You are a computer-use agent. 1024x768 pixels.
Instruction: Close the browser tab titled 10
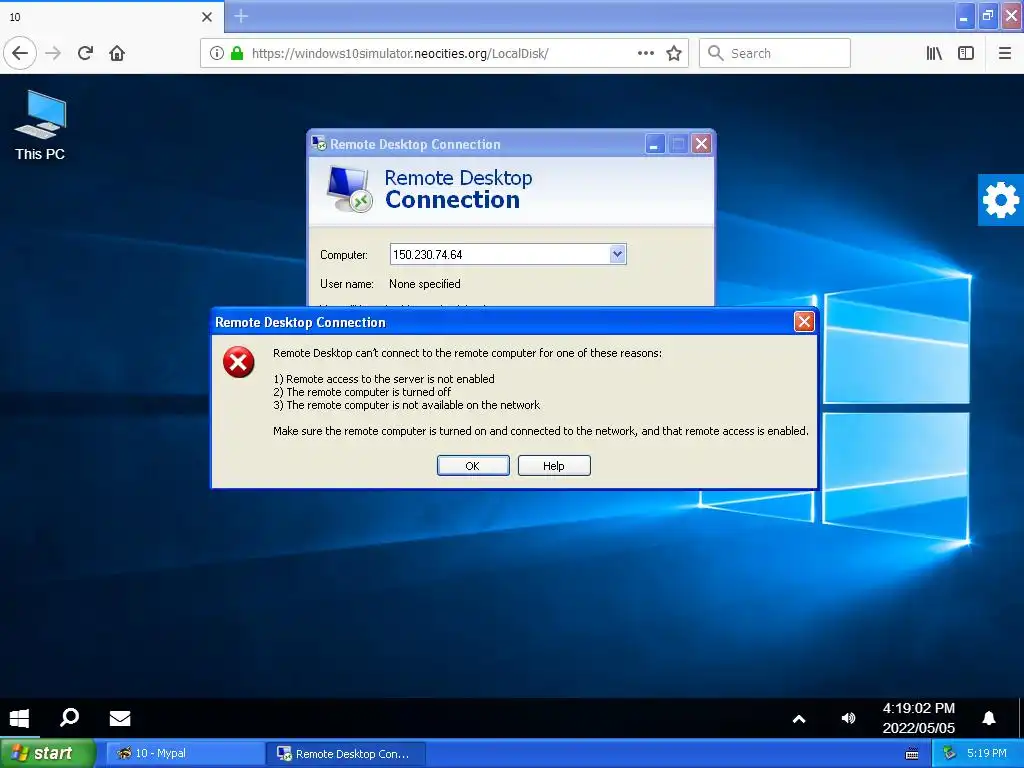pos(207,17)
